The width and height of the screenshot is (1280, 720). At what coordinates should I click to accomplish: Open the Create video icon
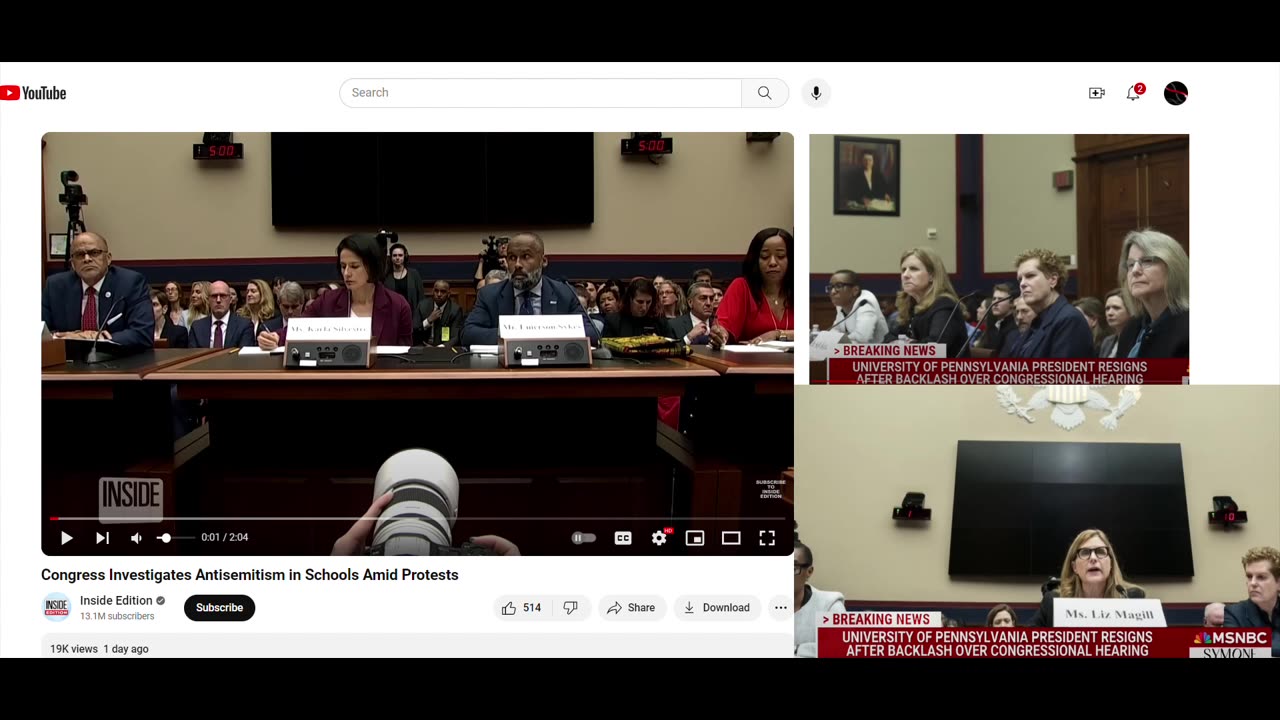1097,93
